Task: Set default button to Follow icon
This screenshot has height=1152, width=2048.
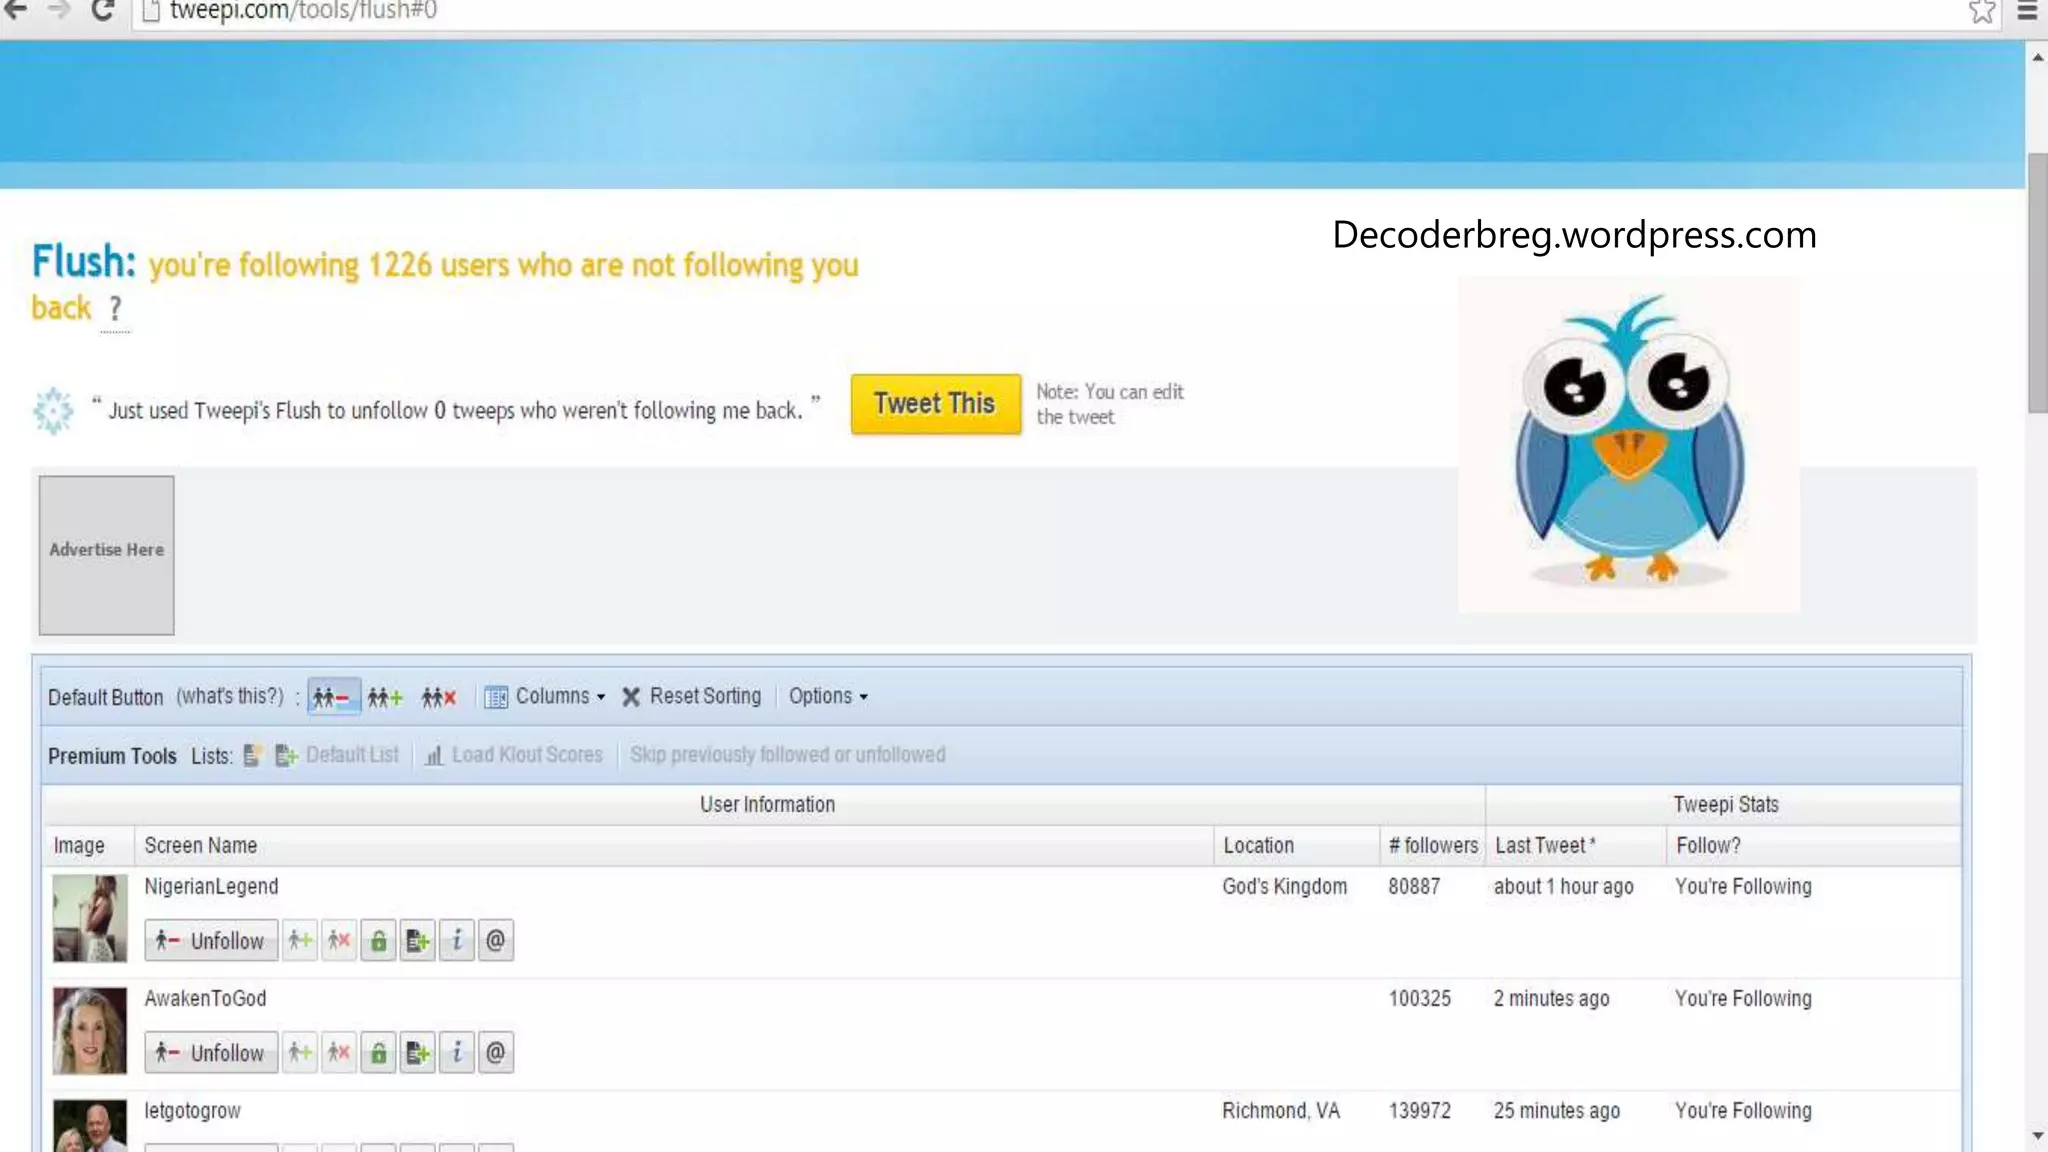Action: 385,697
